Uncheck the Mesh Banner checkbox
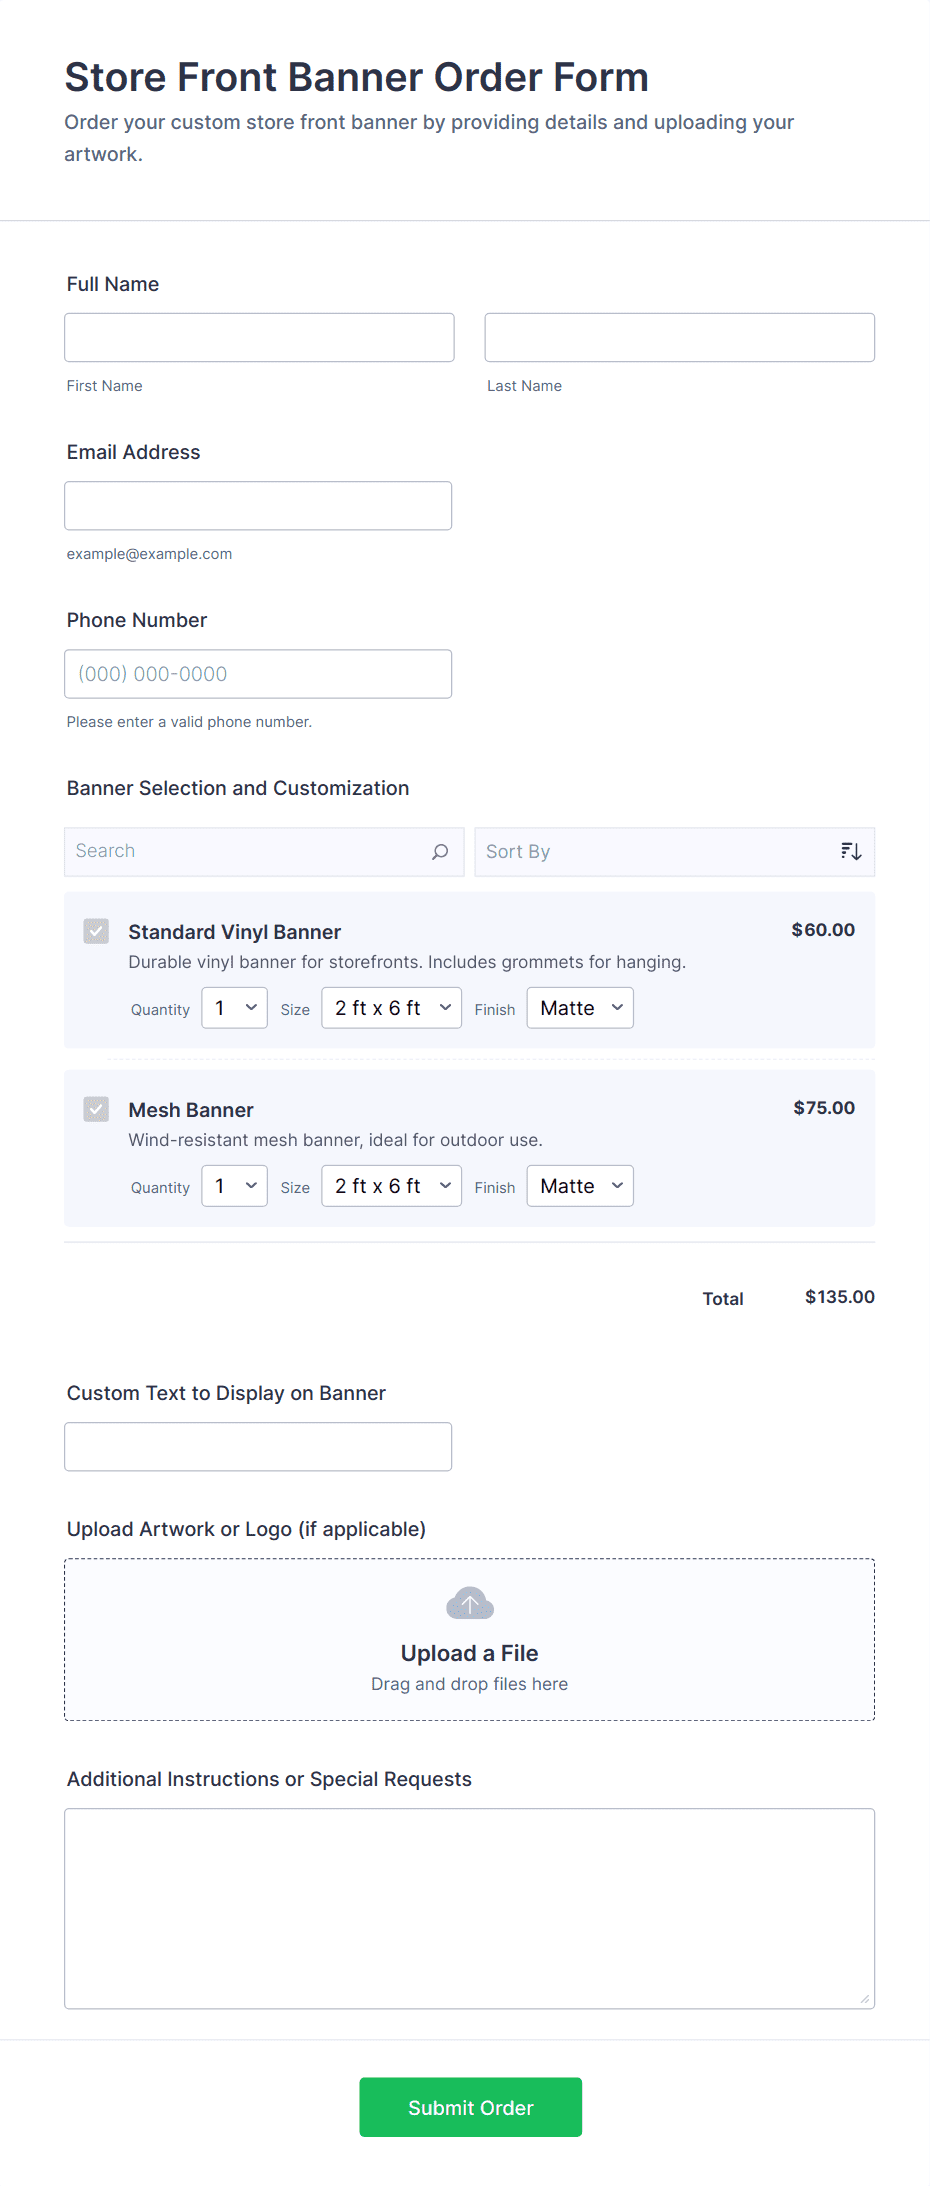Viewport: 930px width, 2186px height. click(95, 1108)
